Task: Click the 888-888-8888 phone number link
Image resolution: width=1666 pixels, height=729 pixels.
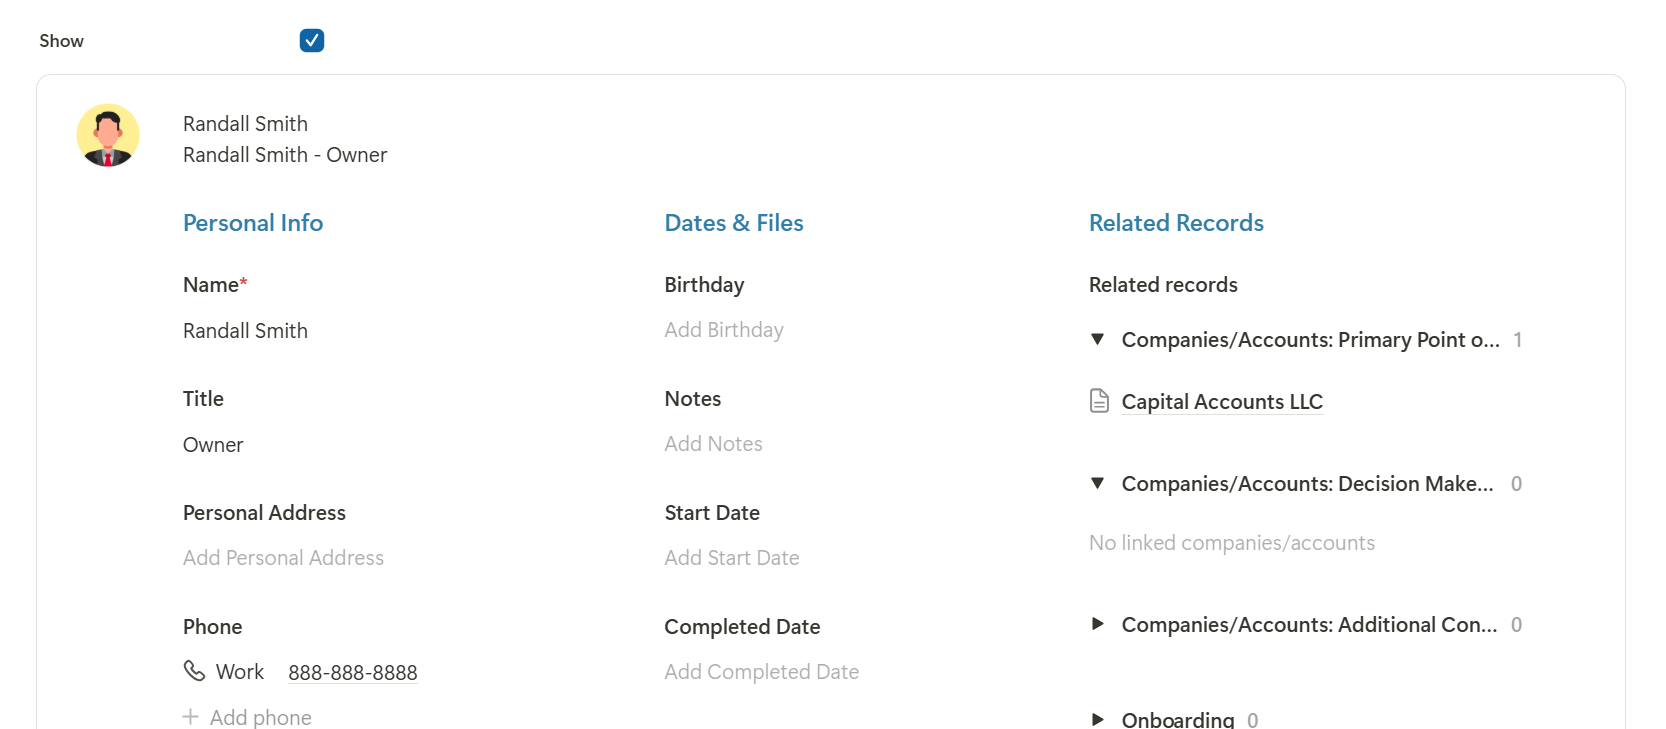Action: 353,673
